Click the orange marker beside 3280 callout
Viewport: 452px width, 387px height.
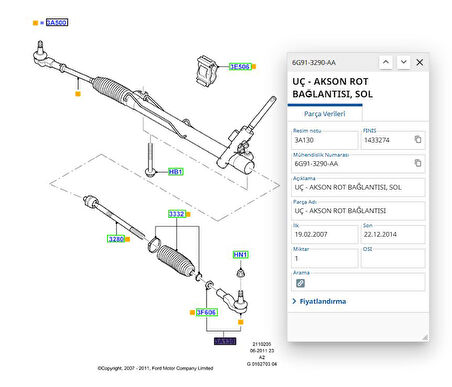128,239
